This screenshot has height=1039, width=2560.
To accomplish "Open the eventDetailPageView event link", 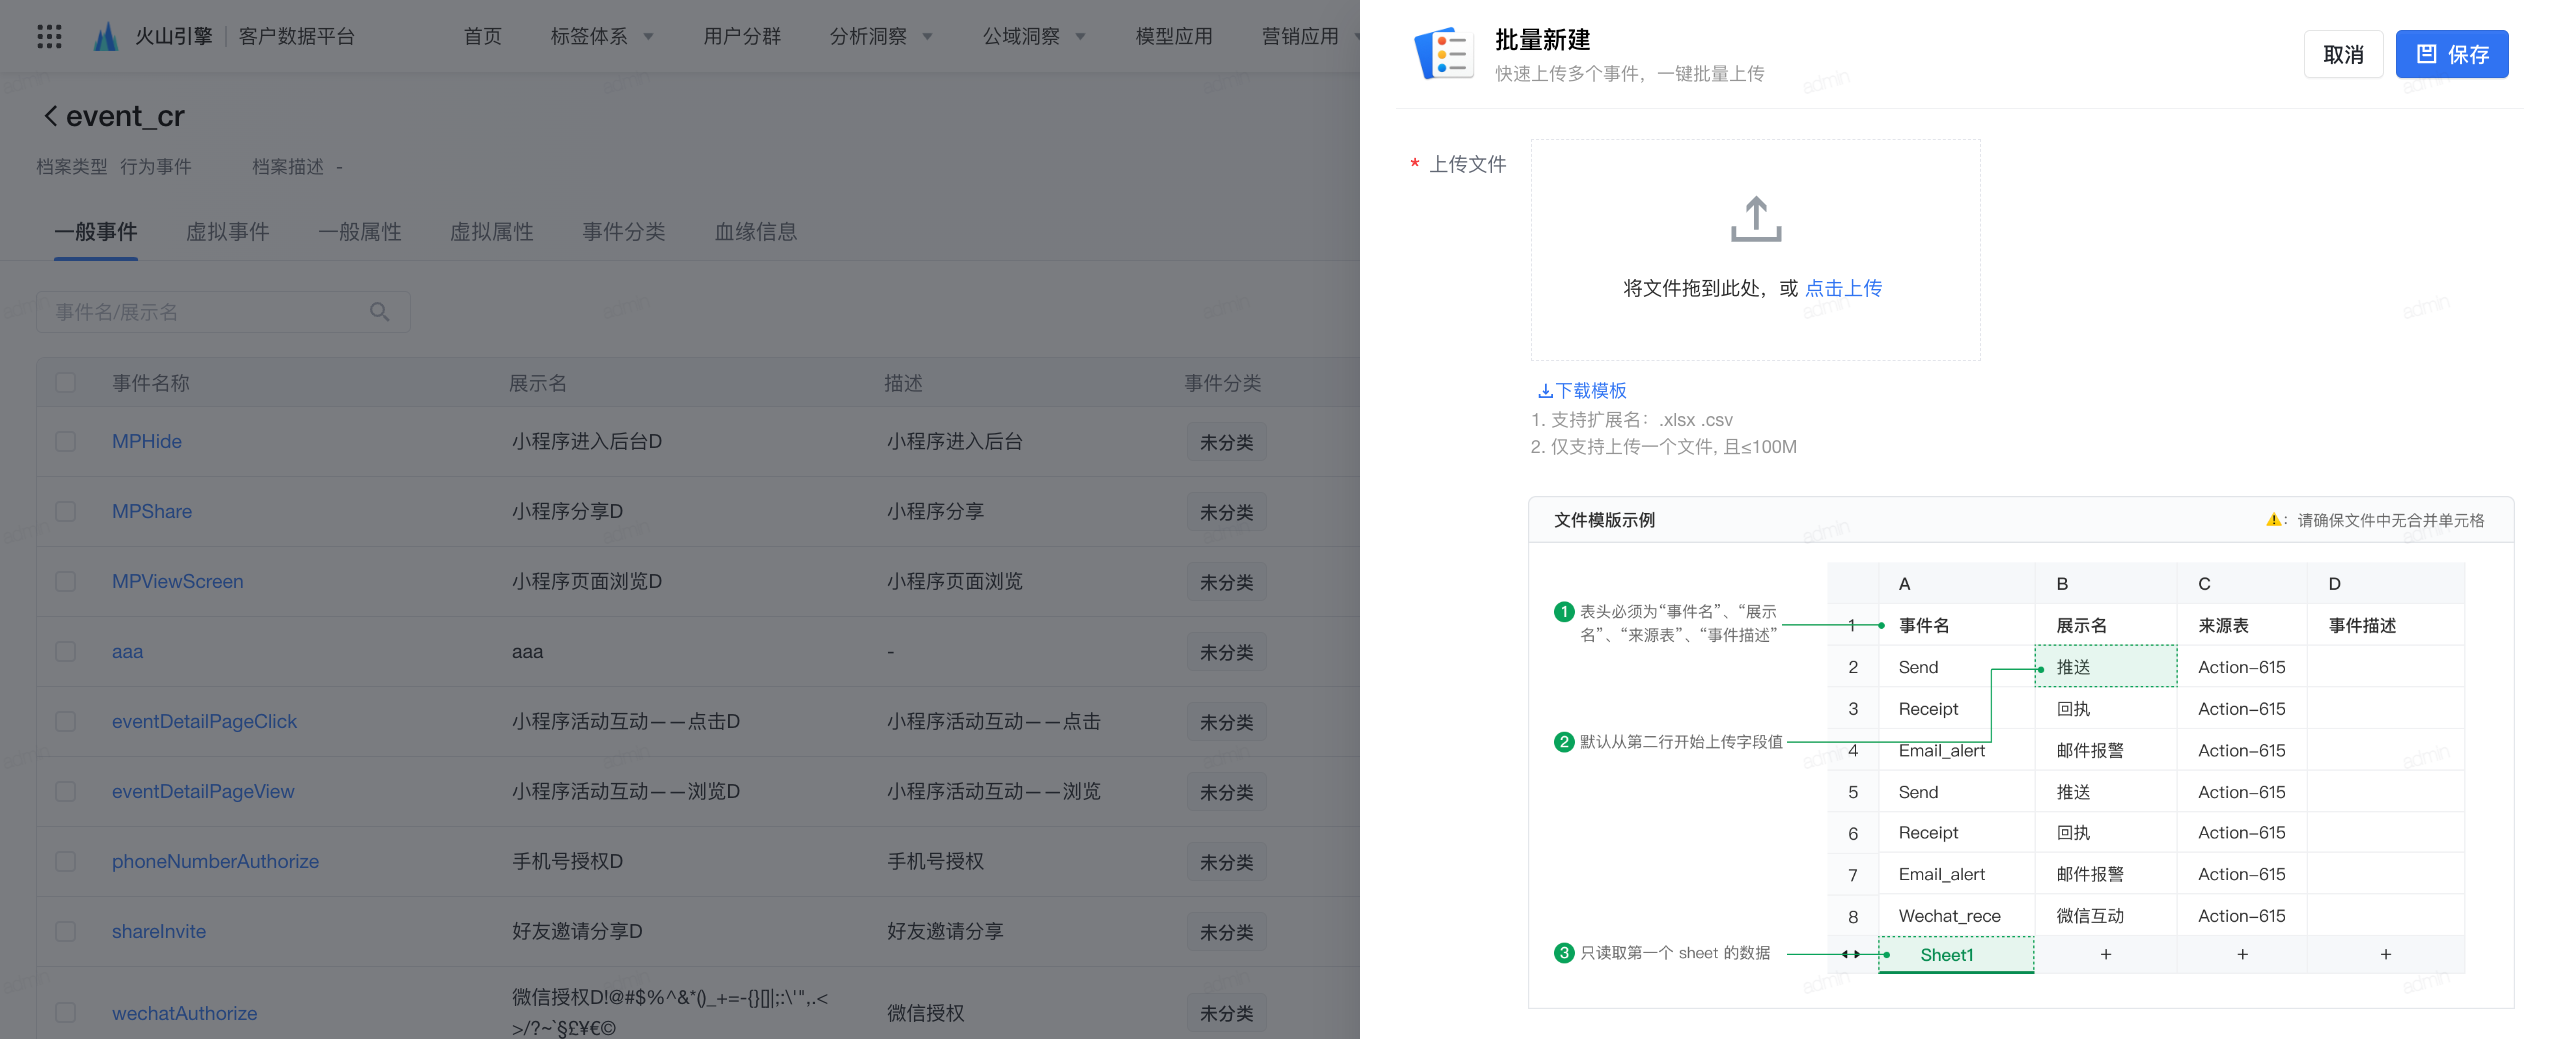I will tap(203, 791).
